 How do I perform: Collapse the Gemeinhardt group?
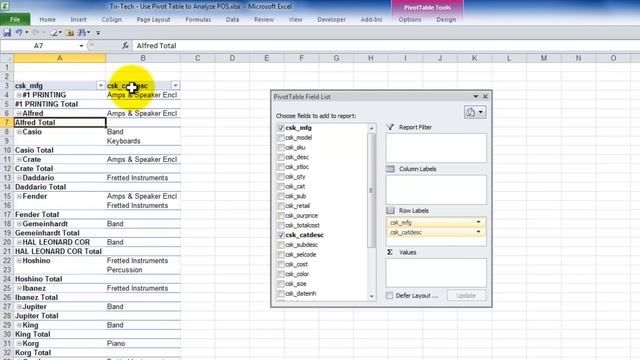(x=19, y=224)
